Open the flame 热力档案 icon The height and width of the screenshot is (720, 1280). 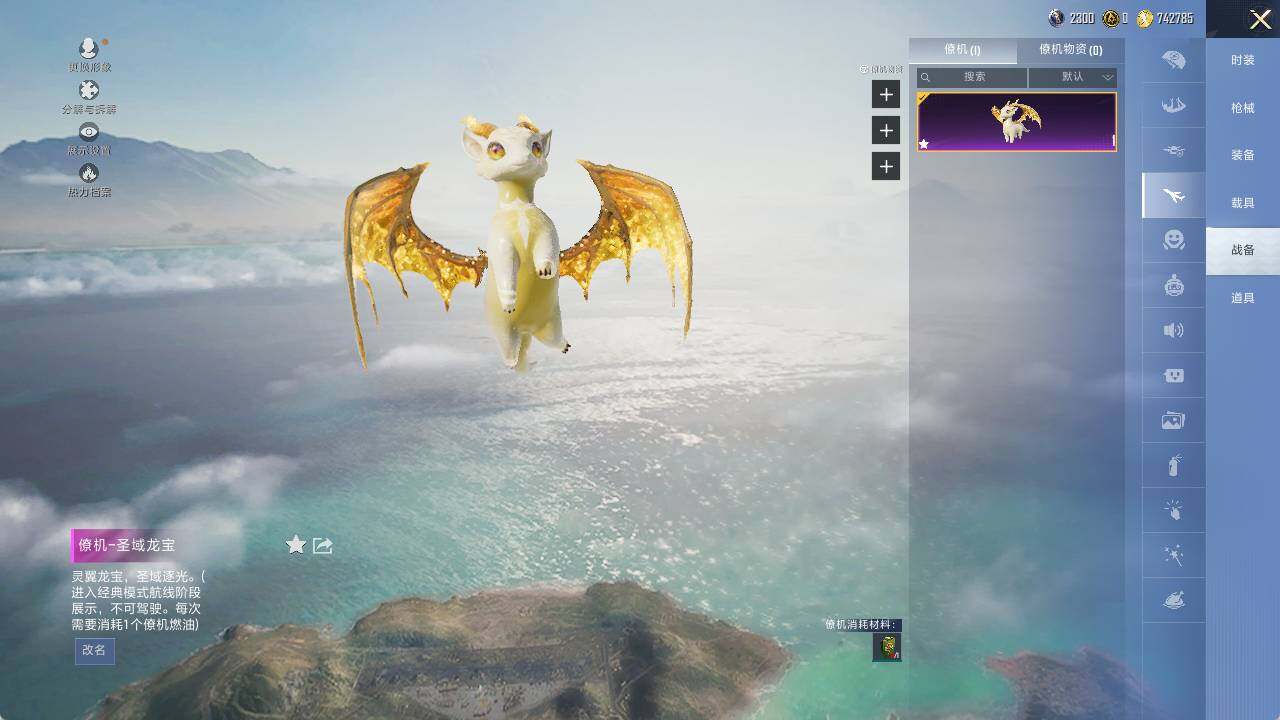[x=89, y=173]
